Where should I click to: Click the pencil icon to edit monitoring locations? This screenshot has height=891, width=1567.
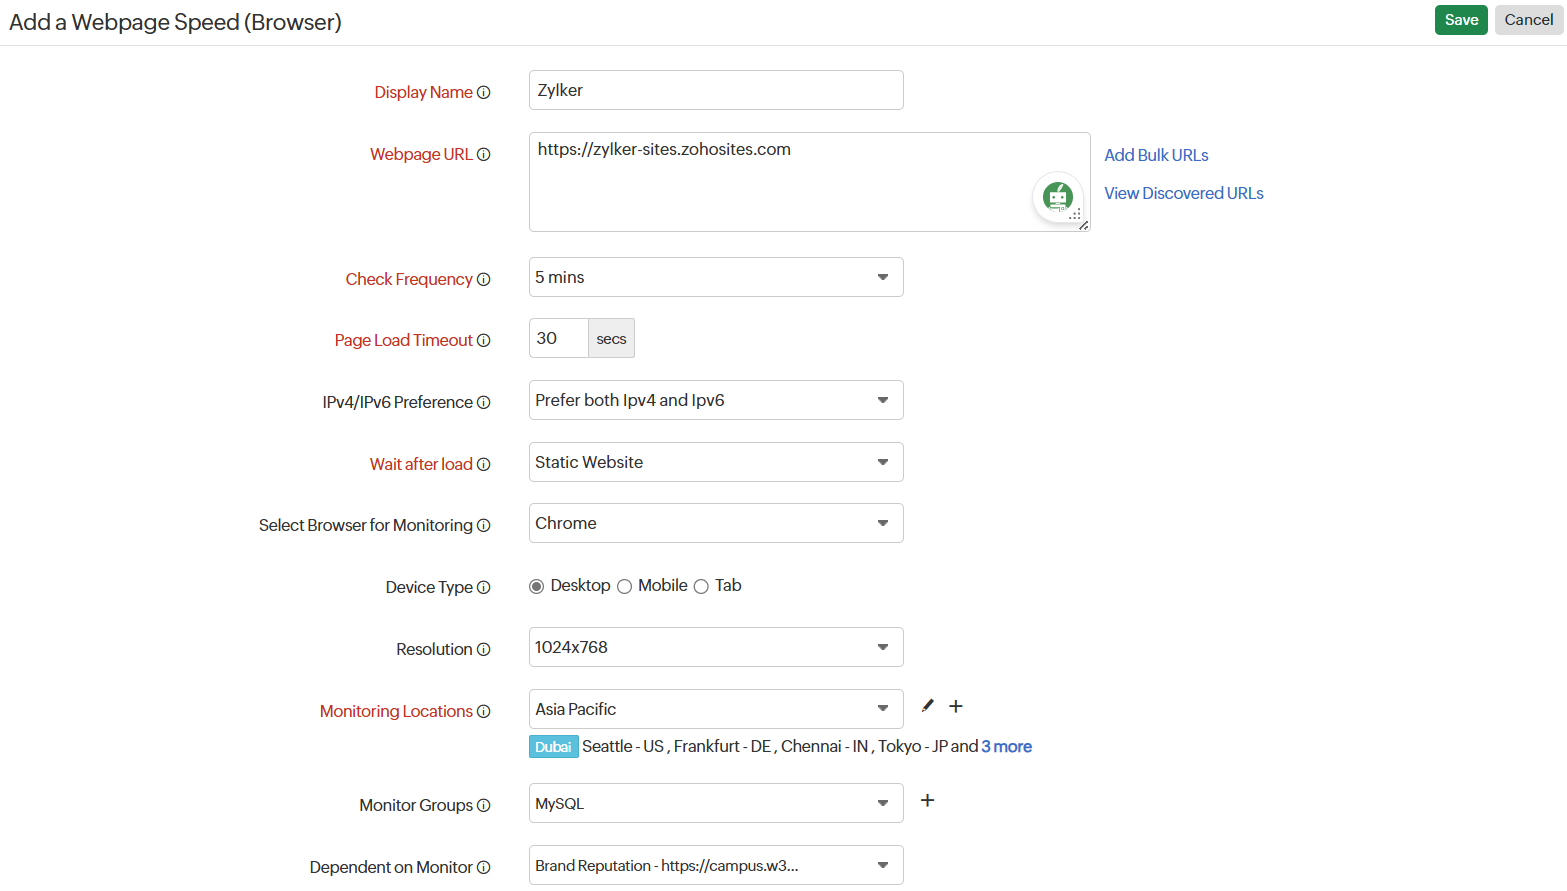(927, 706)
